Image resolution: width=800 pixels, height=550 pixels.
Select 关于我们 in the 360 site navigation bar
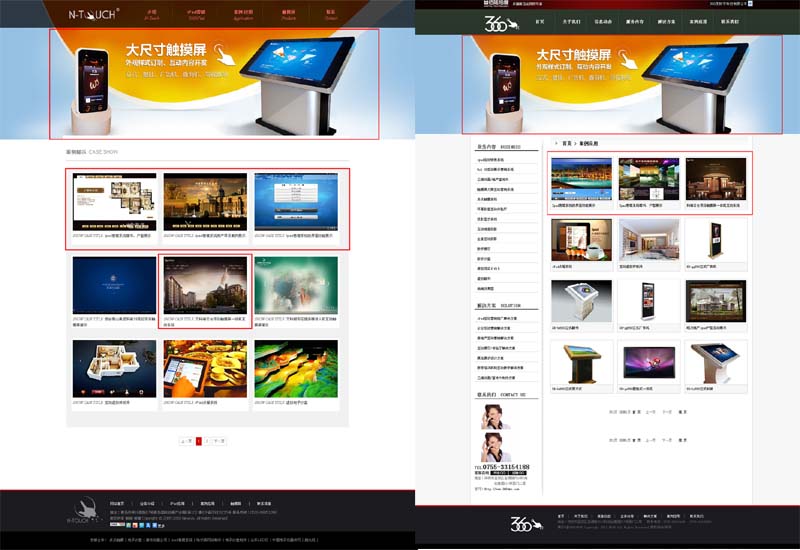(571, 20)
